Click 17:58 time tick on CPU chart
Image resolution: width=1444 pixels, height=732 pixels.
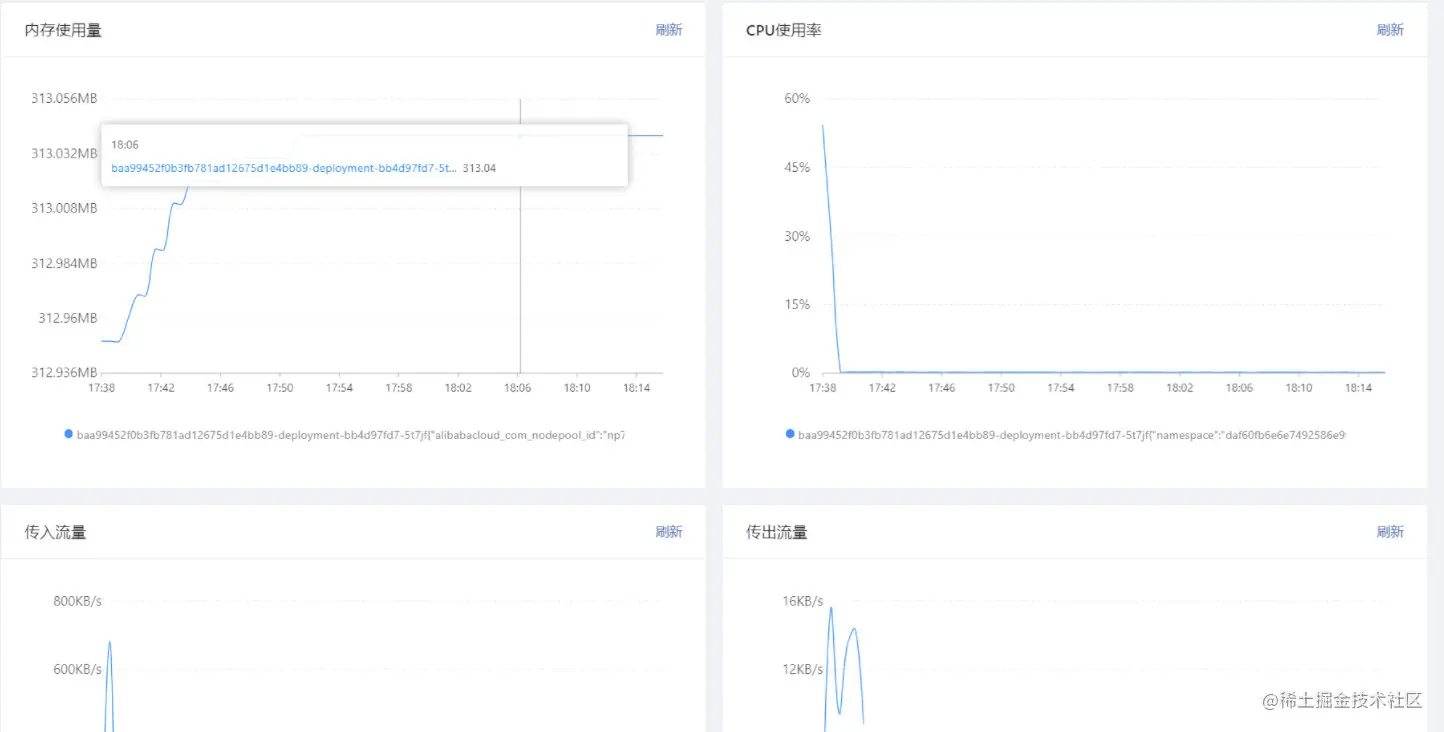[1120, 388]
